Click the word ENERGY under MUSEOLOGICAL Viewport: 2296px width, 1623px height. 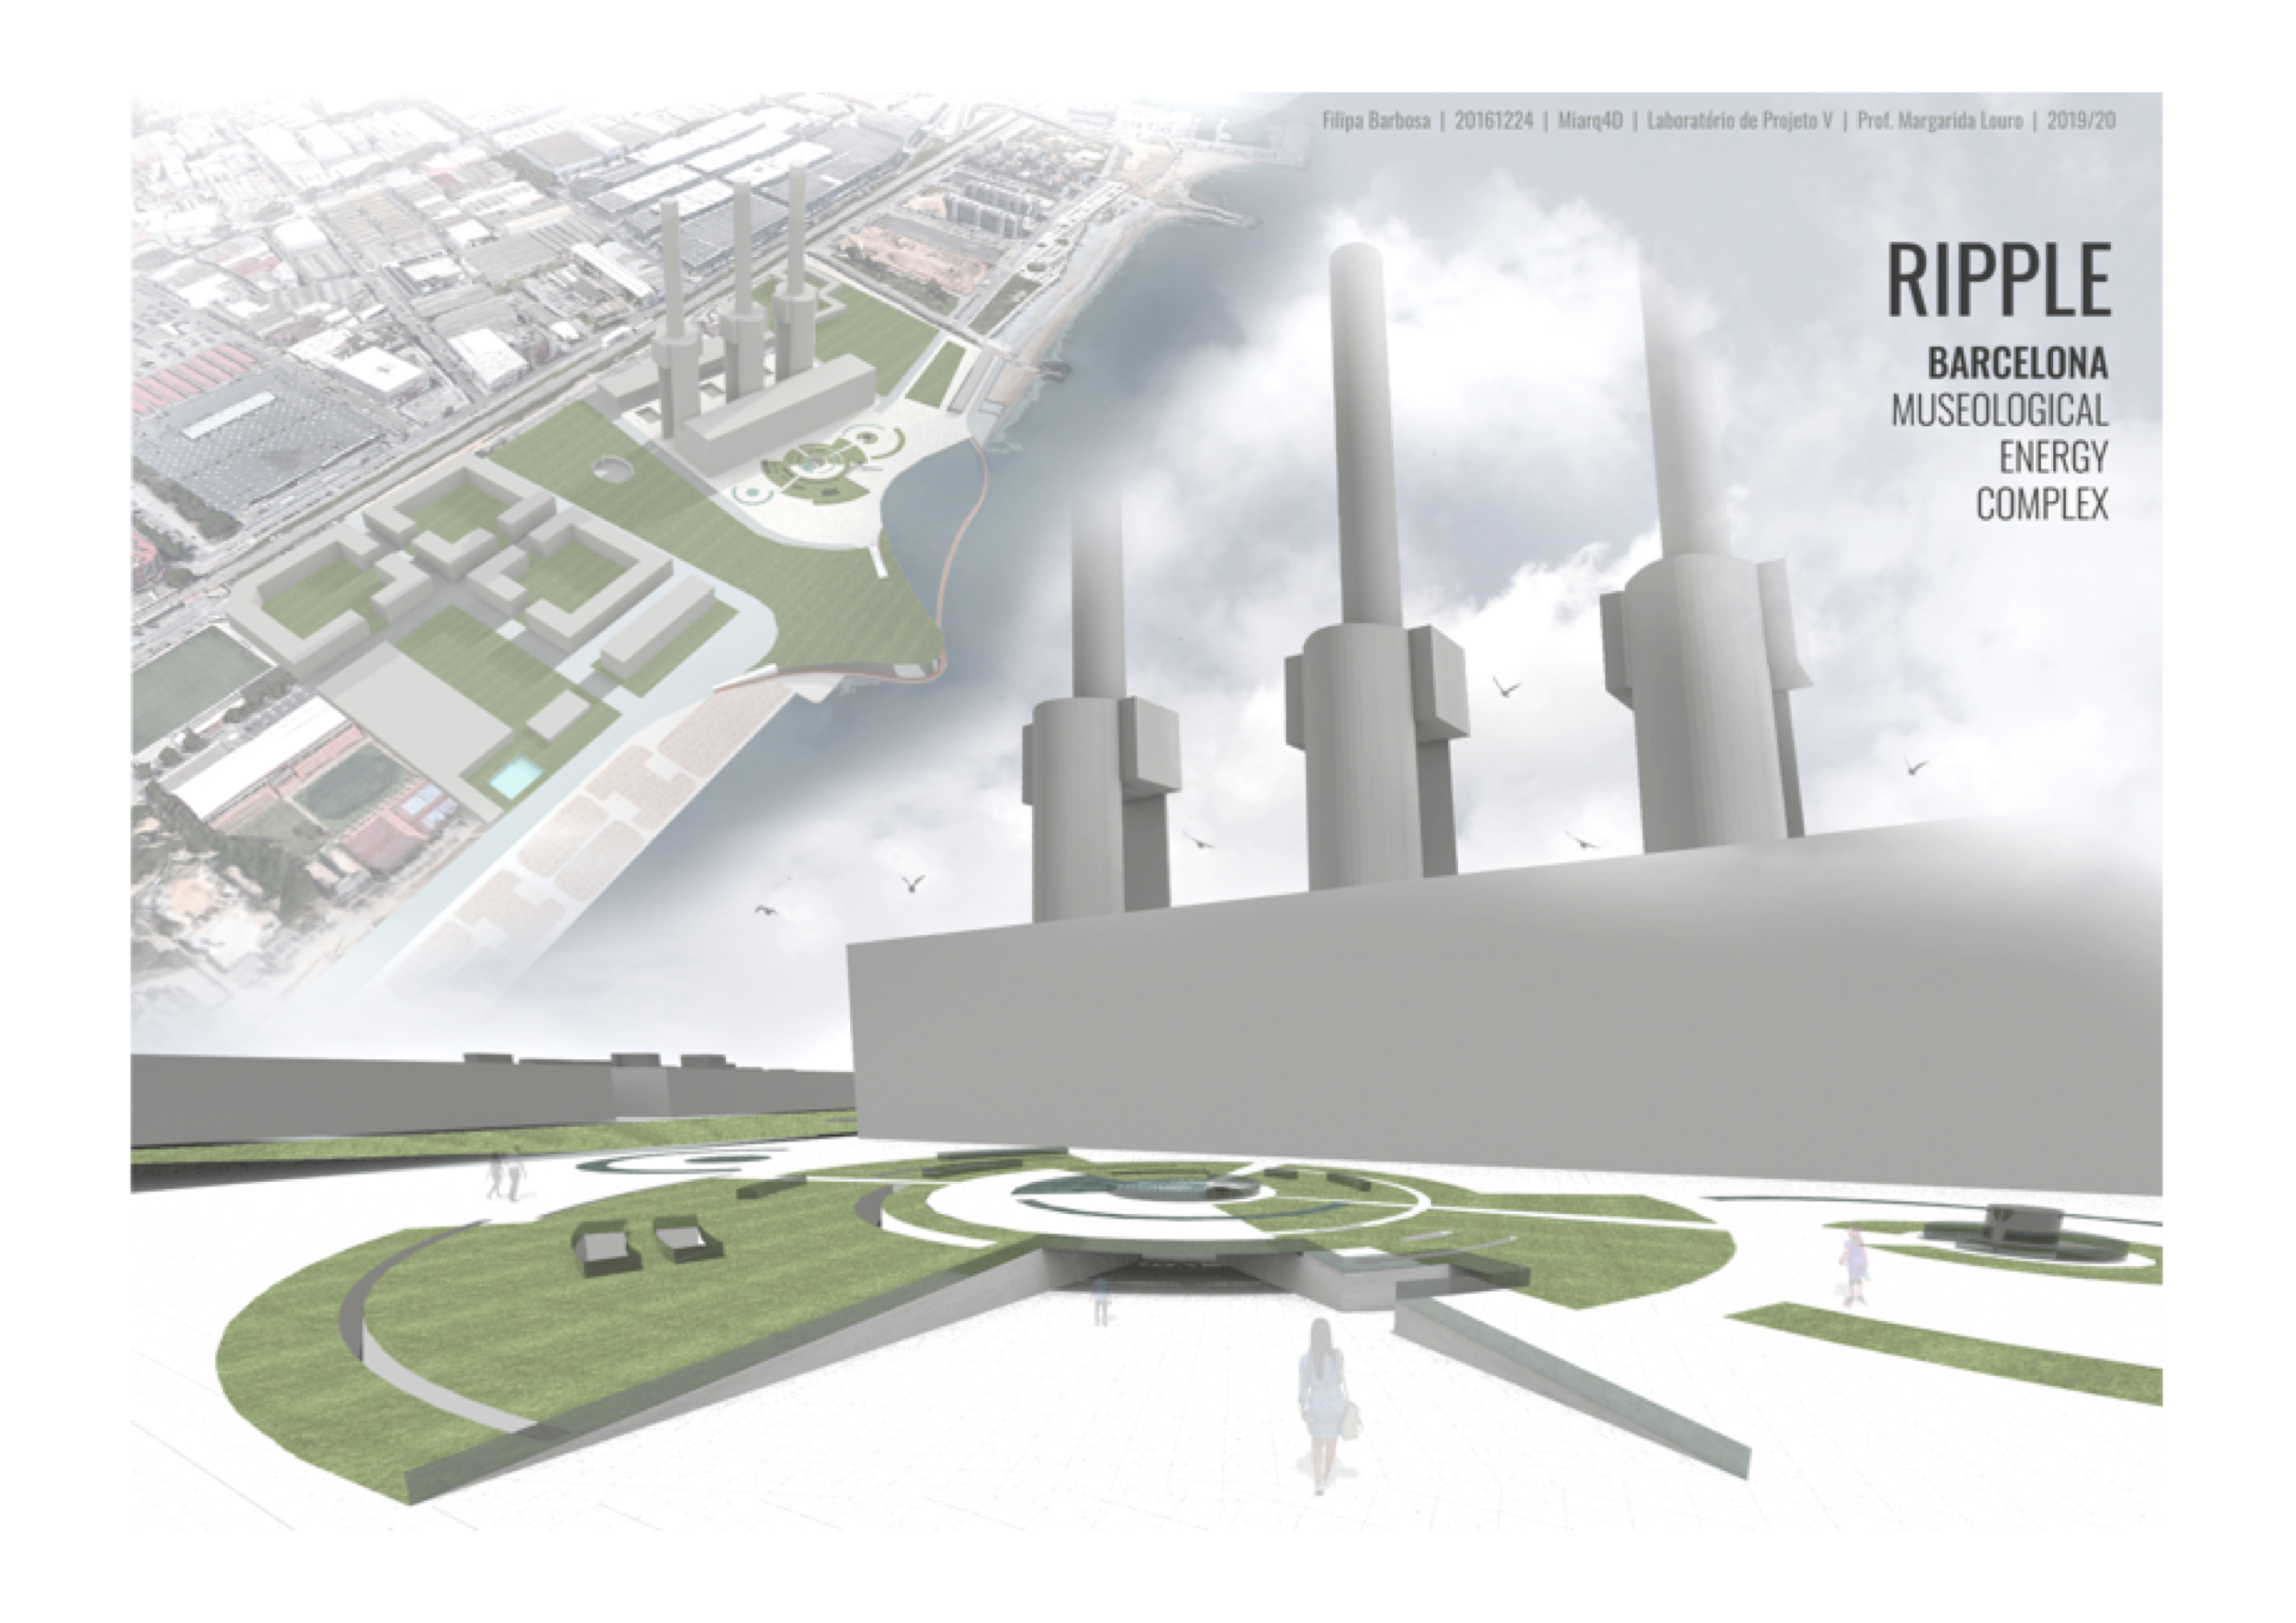(2054, 457)
